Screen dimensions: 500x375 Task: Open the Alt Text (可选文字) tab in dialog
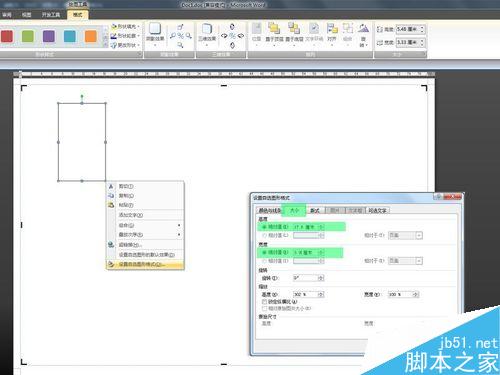click(378, 210)
